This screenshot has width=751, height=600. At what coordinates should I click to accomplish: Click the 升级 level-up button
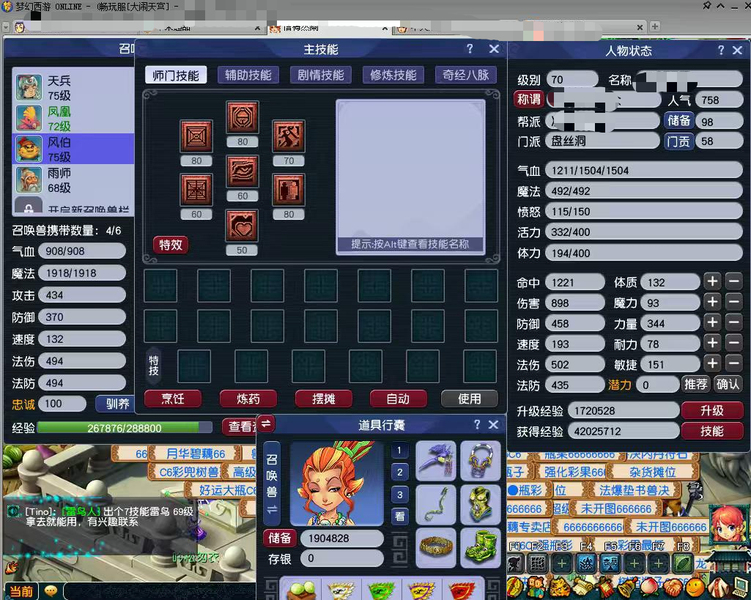tap(711, 411)
